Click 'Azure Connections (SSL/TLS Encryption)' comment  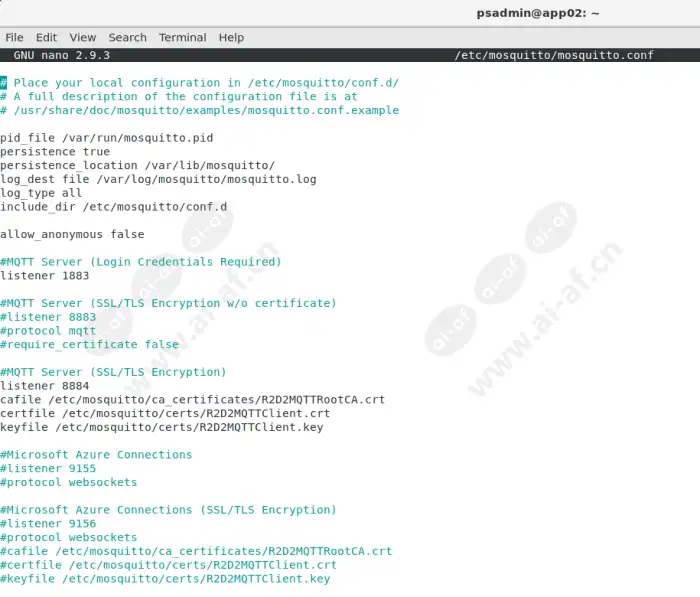168,510
